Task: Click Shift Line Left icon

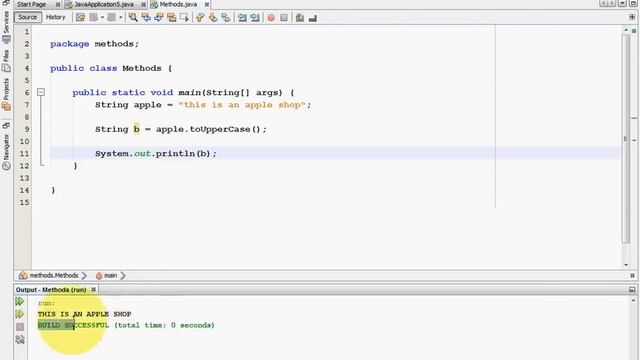Action: point(242,18)
